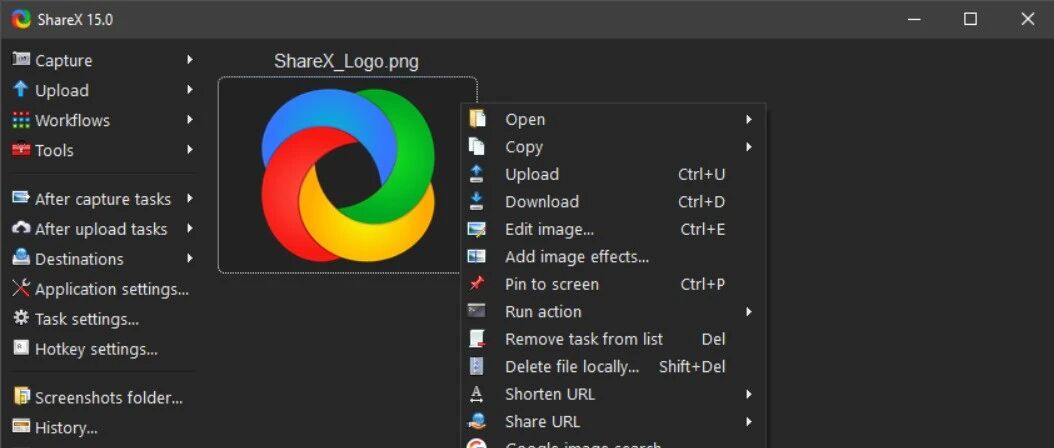
Task: Click the Hotkey settings icon
Action: [x=22, y=348]
